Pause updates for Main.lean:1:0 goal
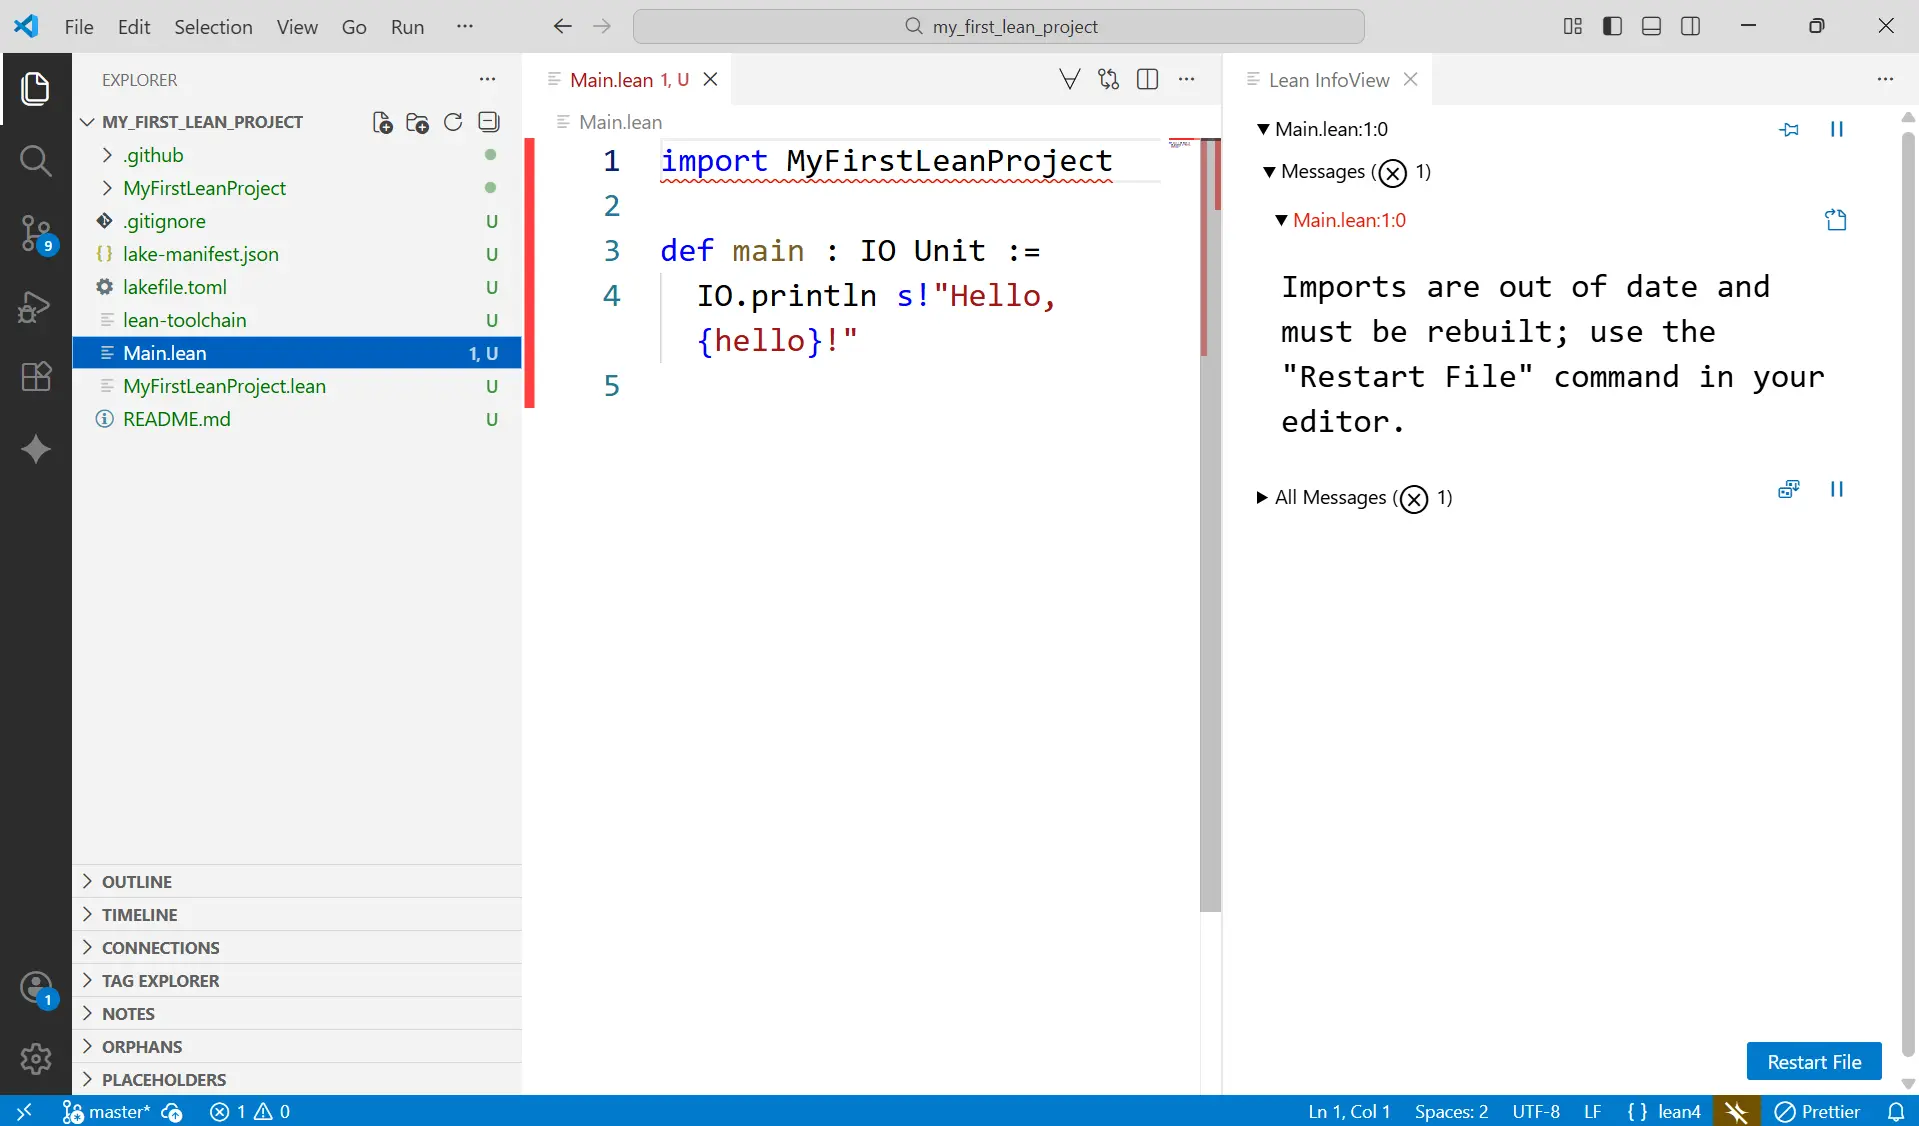 coord(1836,129)
